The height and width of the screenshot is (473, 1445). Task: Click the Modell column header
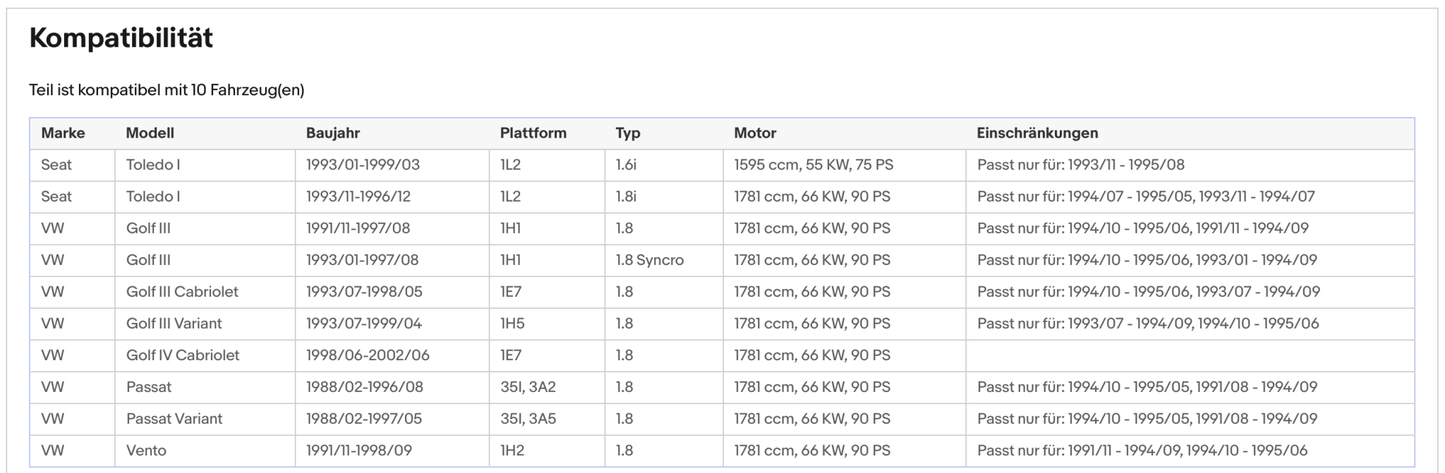[150, 133]
